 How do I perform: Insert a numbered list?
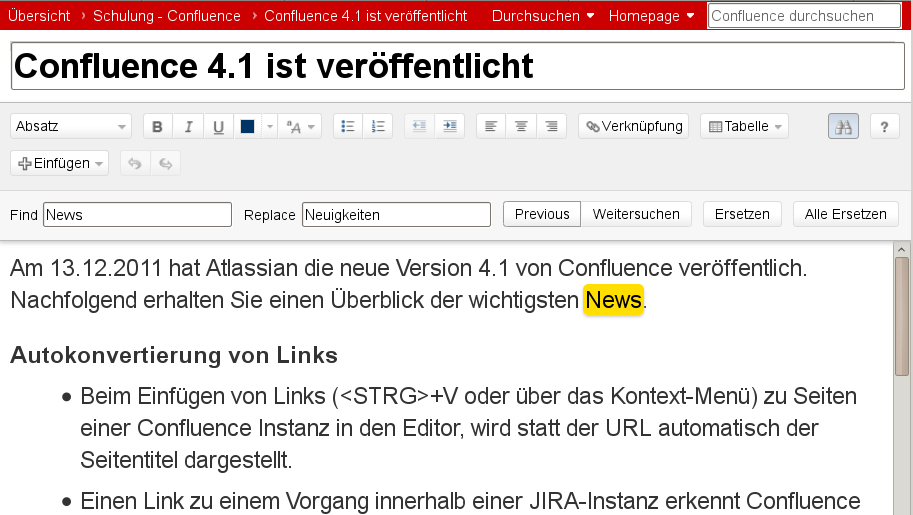(x=378, y=126)
